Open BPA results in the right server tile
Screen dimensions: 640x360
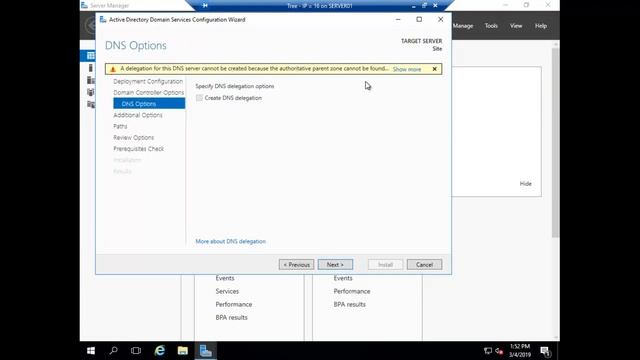[349, 304]
